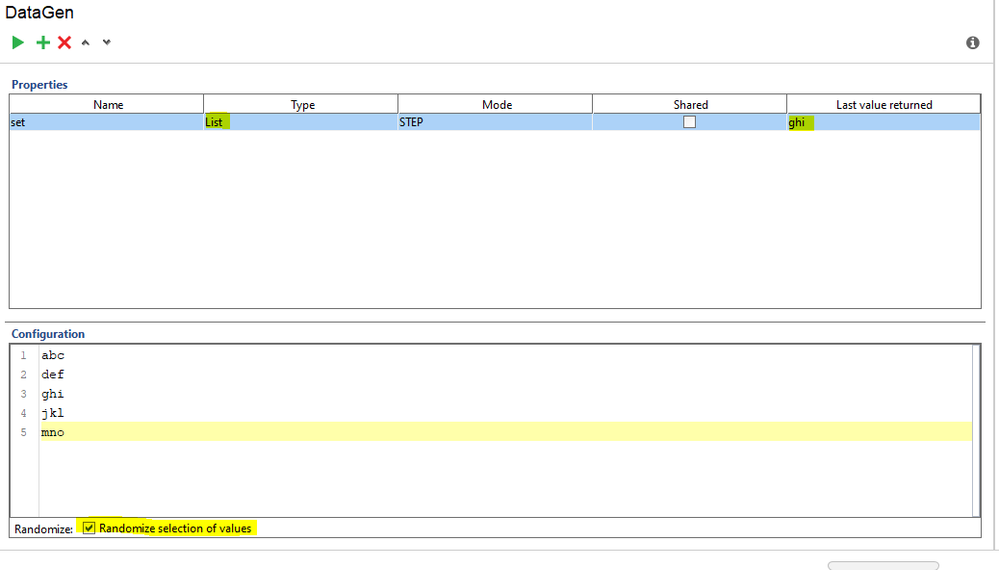Click the ghi last value cell
Image resolution: width=999 pixels, height=570 pixels.
883,122
